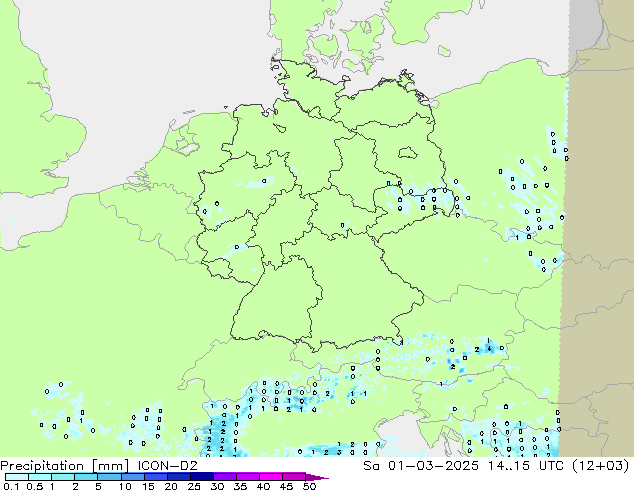Click the 'ICON-D2' model name

tap(168, 465)
